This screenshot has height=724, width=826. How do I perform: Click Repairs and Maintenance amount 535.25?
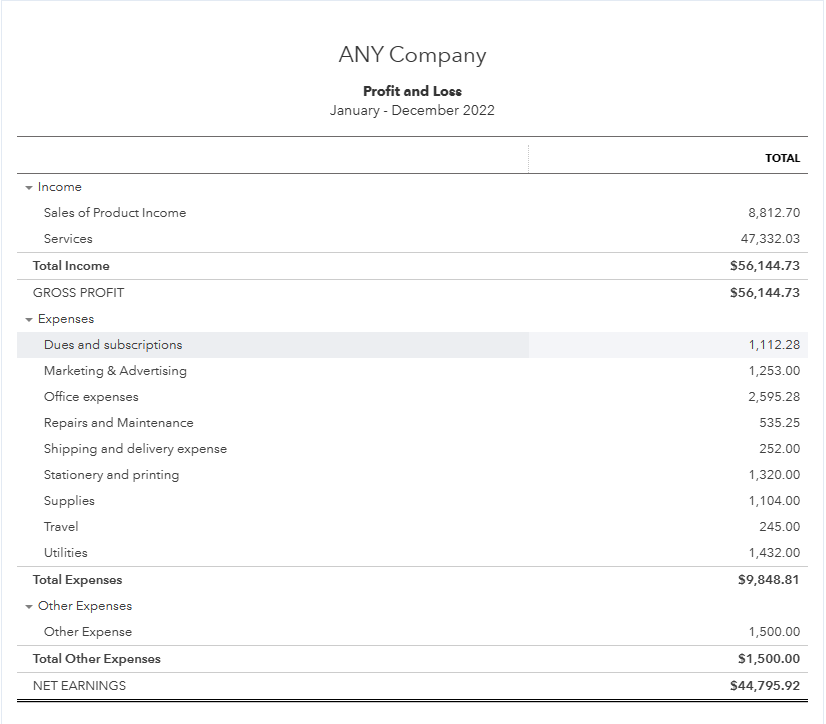pos(779,423)
